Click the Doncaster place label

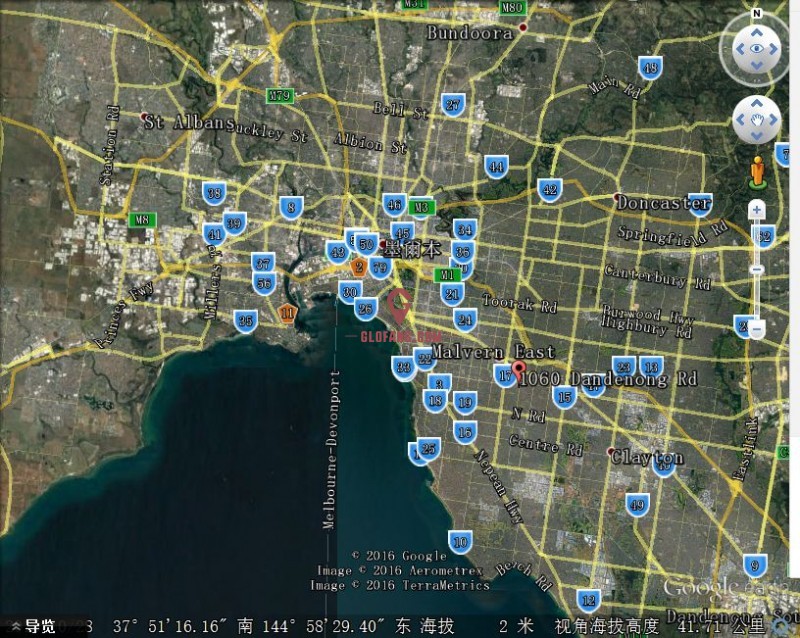tap(663, 203)
